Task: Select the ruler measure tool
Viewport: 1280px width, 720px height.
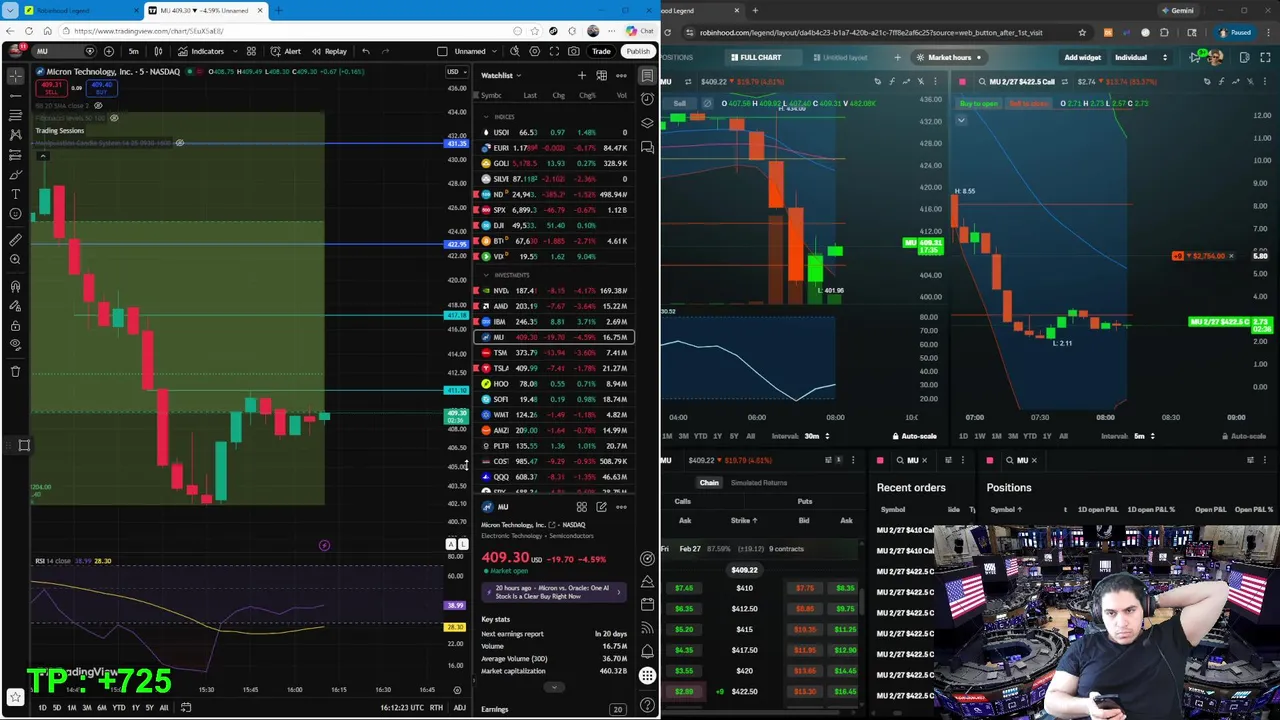Action: pyautogui.click(x=15, y=240)
